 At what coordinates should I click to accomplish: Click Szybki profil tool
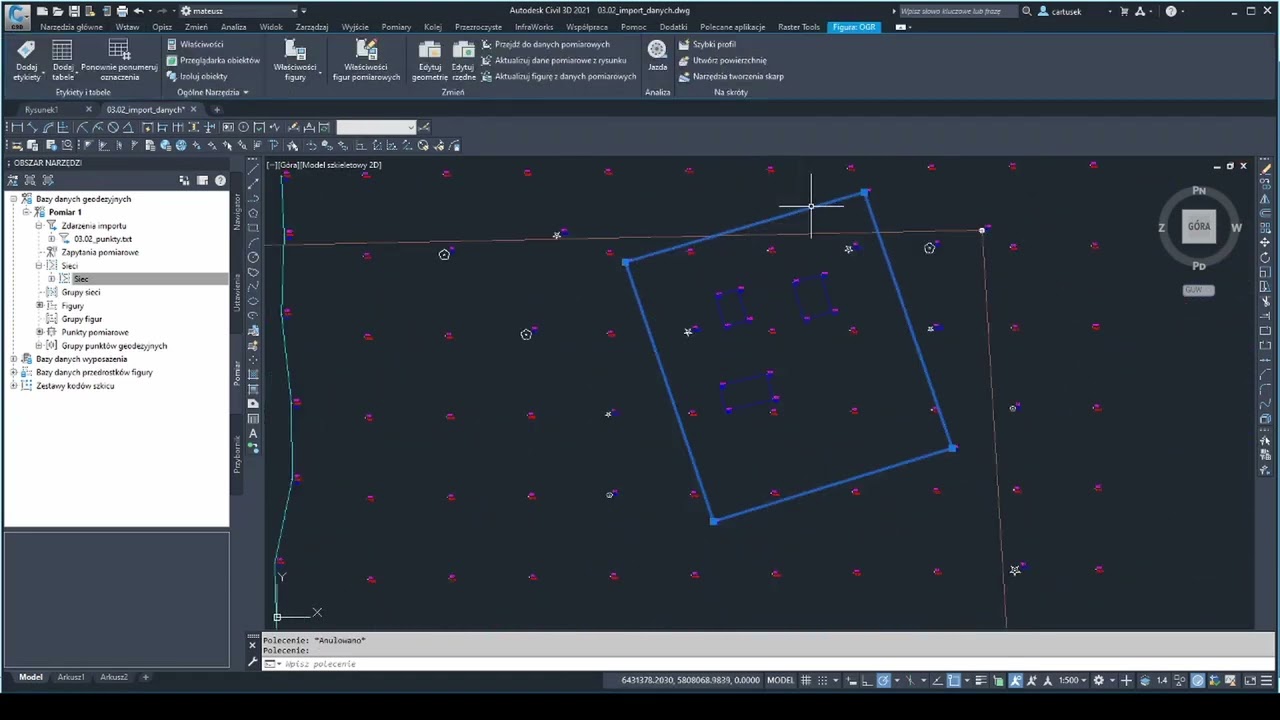(x=706, y=44)
